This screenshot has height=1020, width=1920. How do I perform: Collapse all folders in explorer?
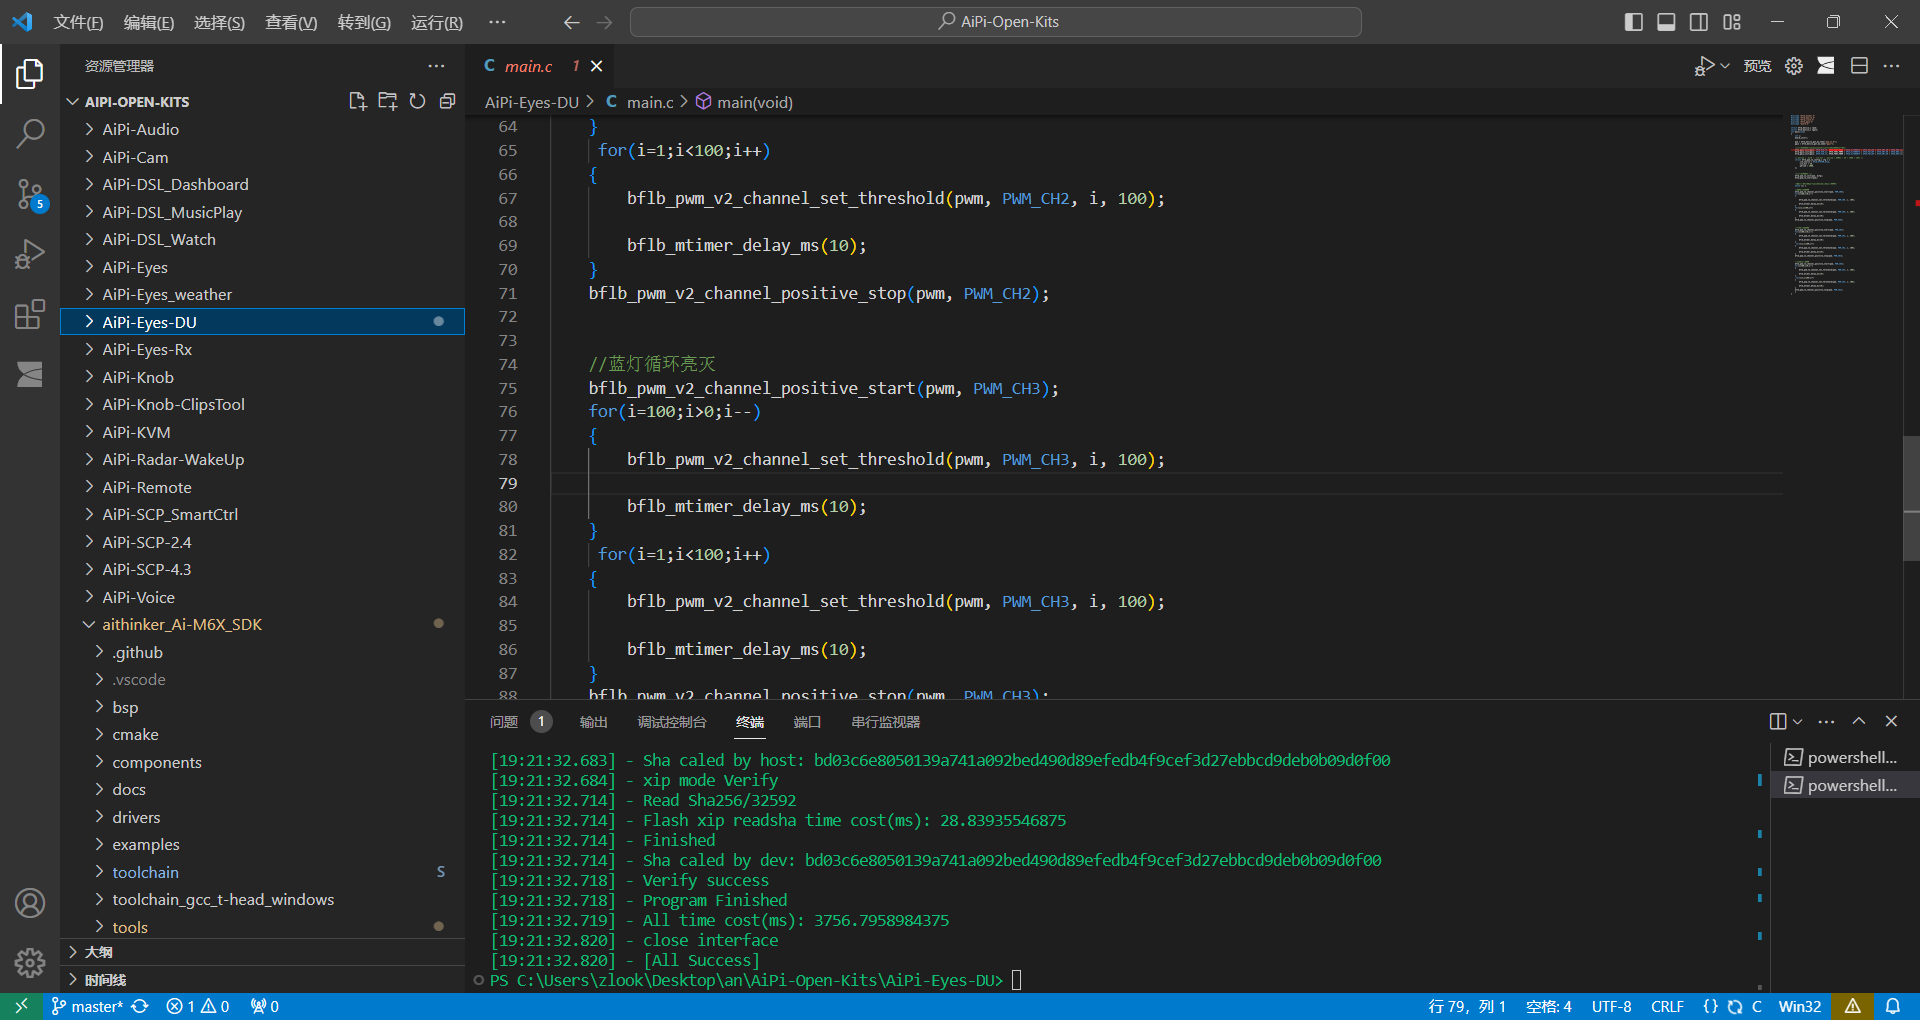[x=447, y=101]
